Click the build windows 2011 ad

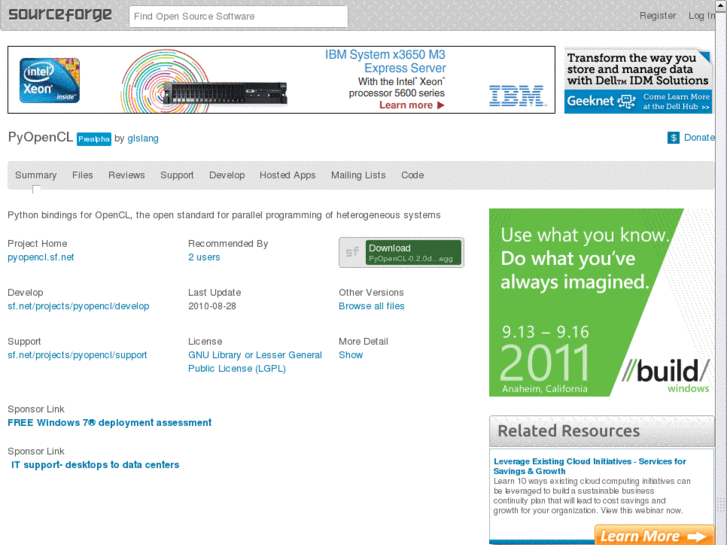coord(601,302)
